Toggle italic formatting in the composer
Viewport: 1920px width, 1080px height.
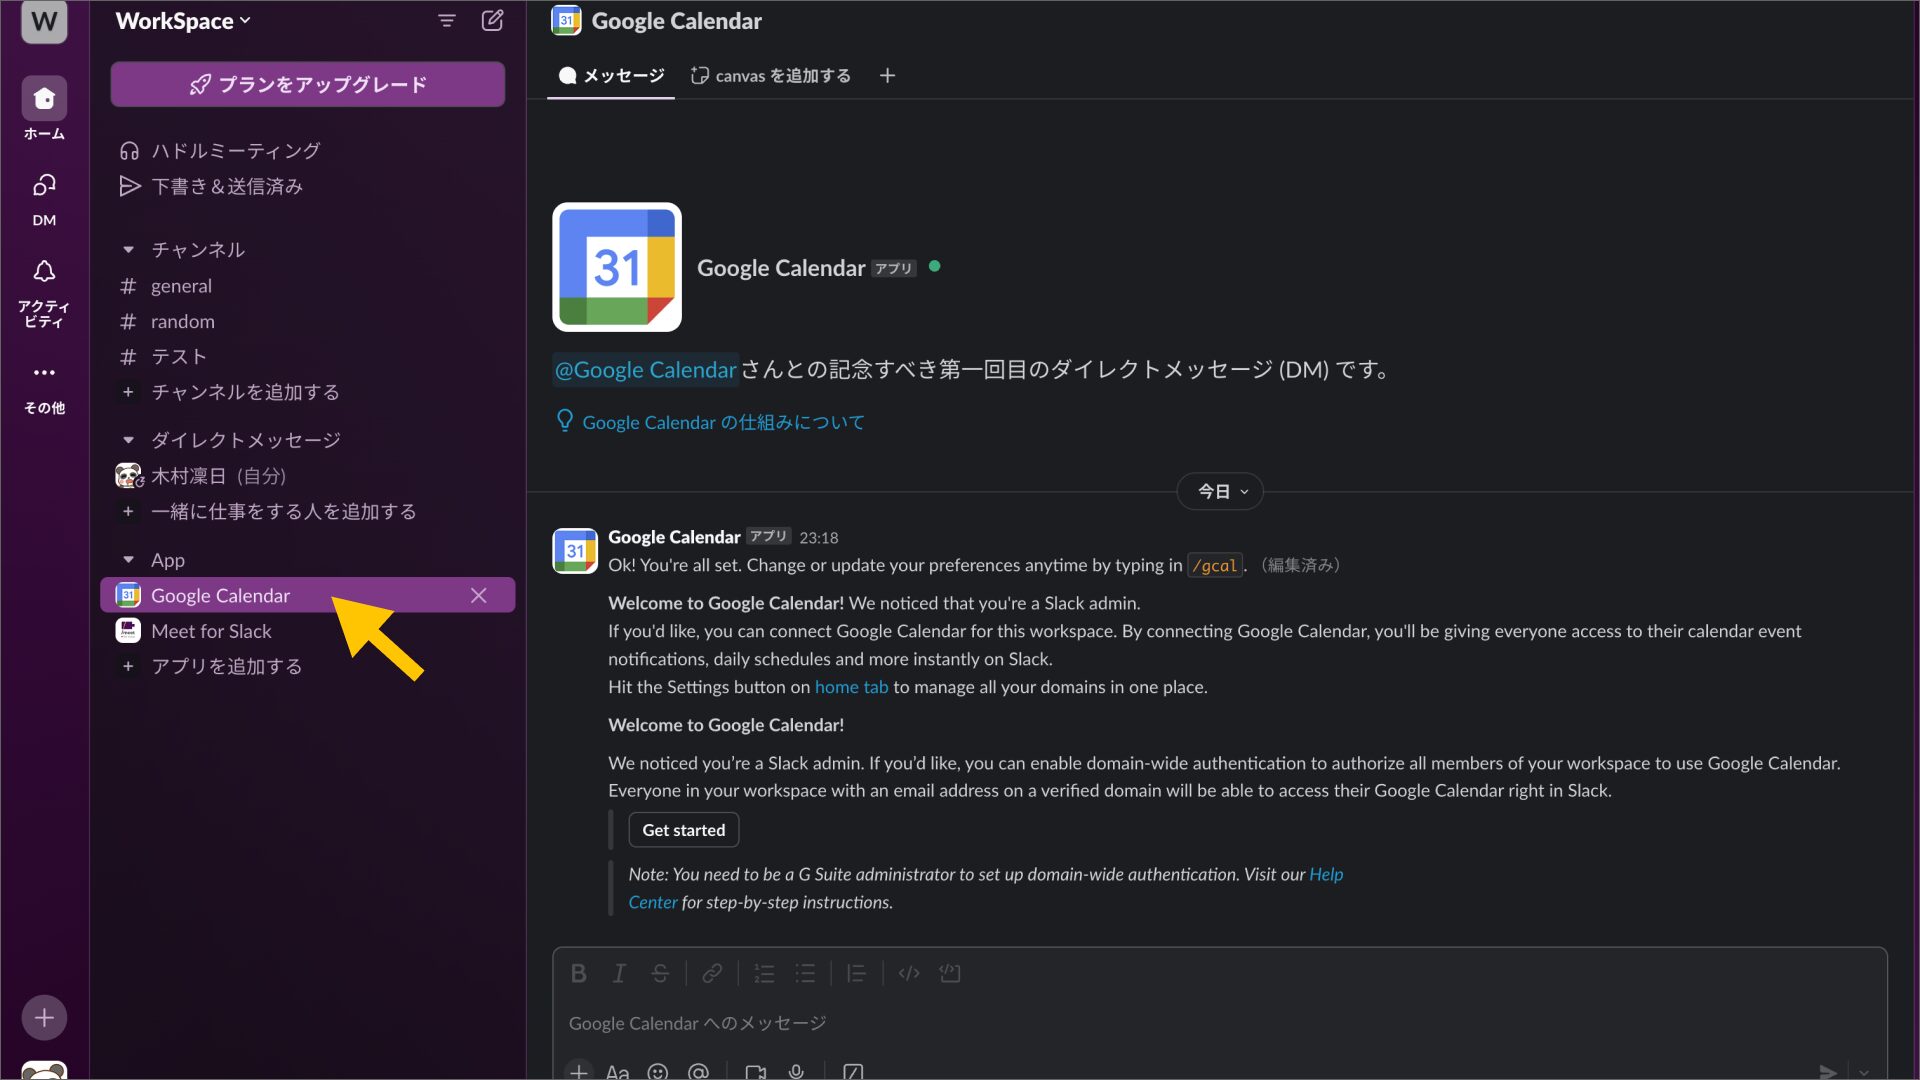coord(619,973)
